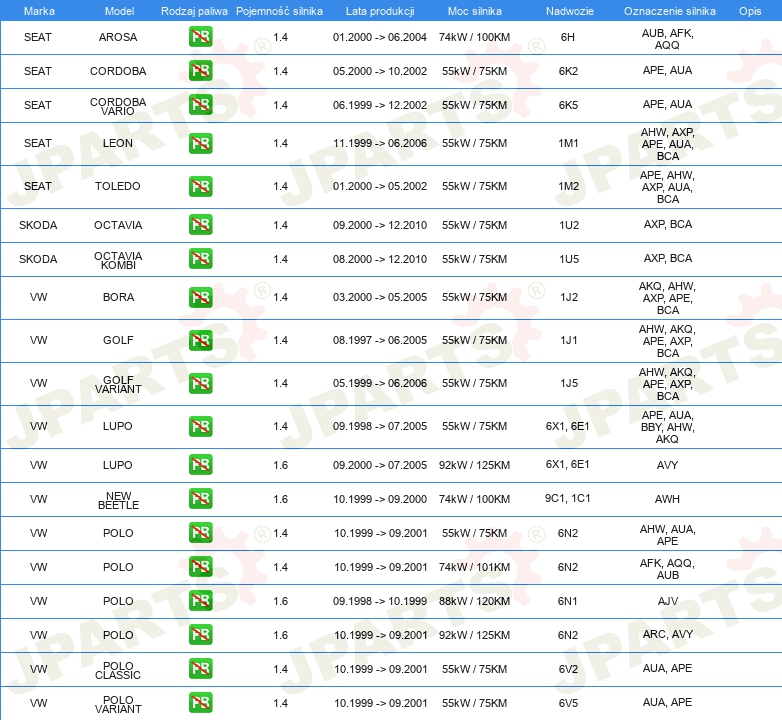Click the fuel icon in the SEAT AROSA row
The height and width of the screenshot is (720, 782).
200,37
